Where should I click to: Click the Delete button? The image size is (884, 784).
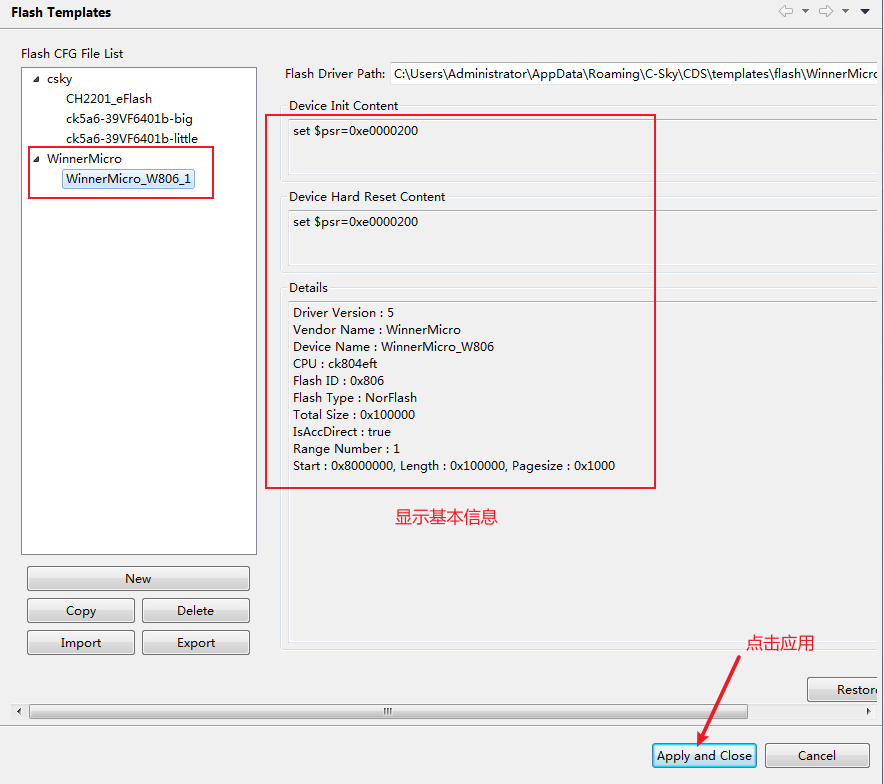[196, 610]
